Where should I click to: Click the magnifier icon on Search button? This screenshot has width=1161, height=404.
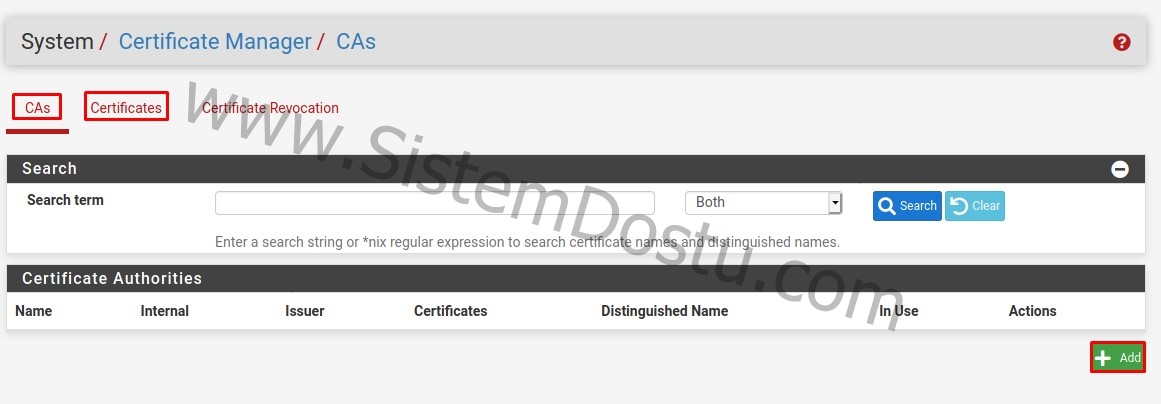886,206
